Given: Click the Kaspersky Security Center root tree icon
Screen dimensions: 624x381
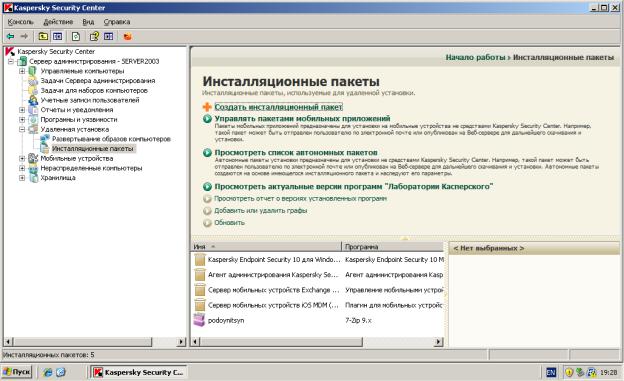Looking at the screenshot, I should (10, 51).
